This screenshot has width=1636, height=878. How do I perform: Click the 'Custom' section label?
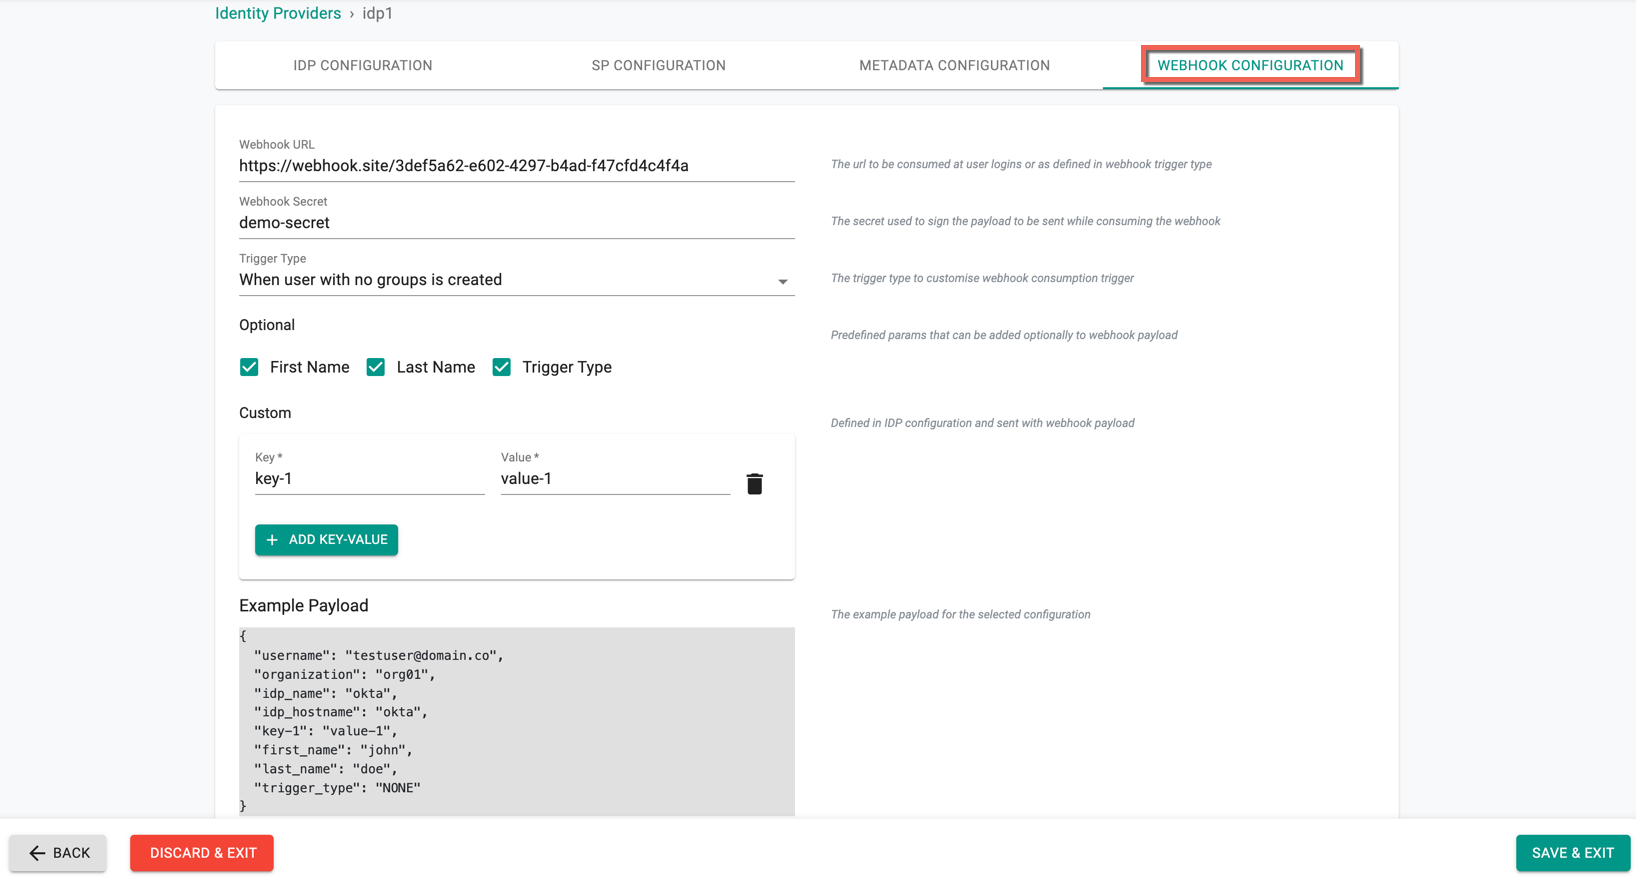point(265,413)
